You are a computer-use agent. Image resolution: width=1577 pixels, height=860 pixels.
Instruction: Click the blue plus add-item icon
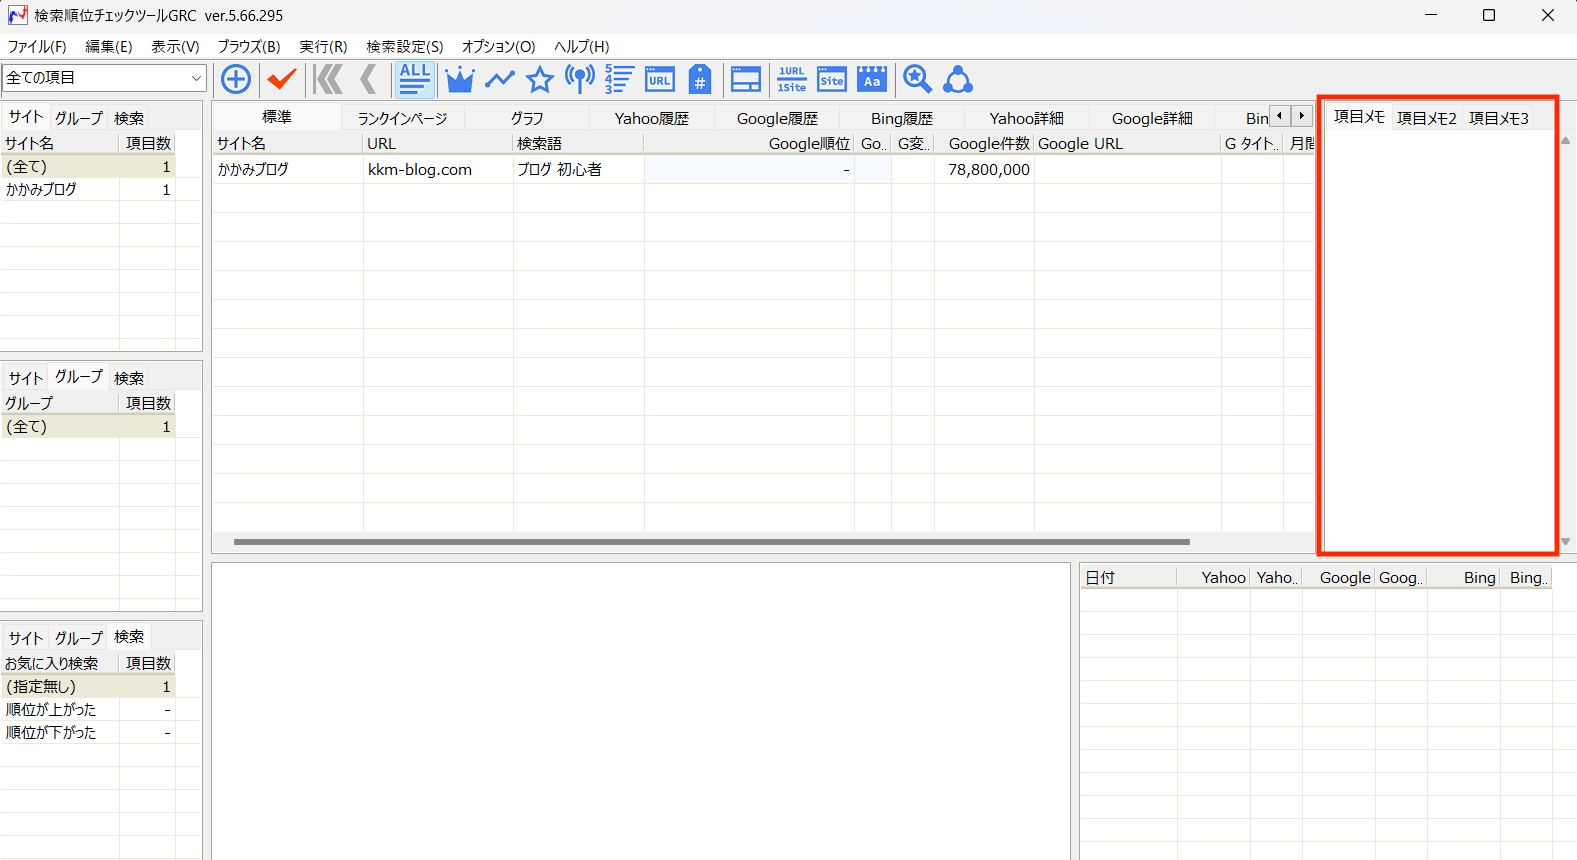(x=236, y=79)
